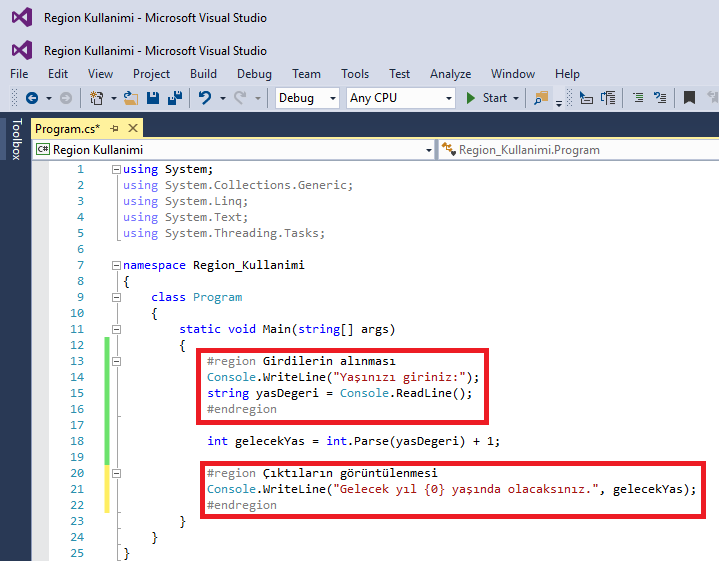
Task: Click line number 18 in the gutter
Action: click(x=77, y=441)
